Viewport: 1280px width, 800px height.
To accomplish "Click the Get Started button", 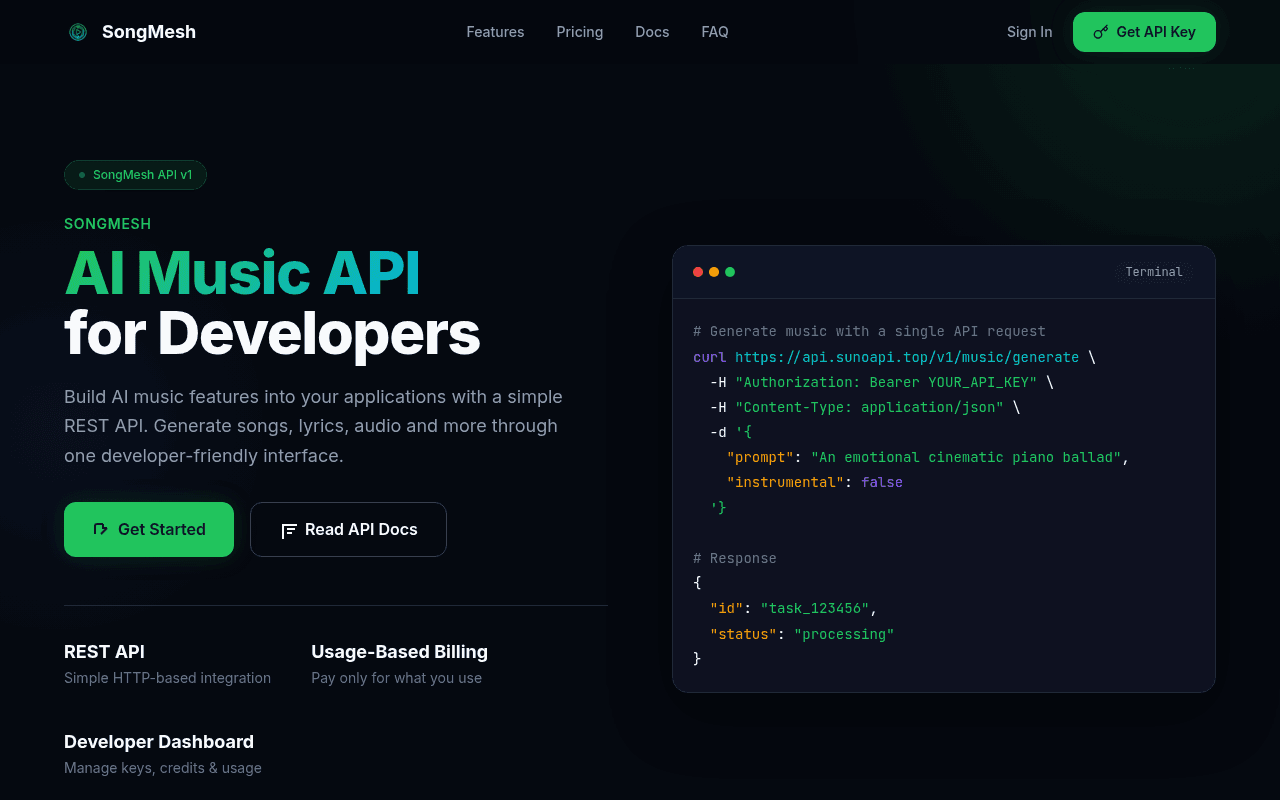I will [149, 529].
